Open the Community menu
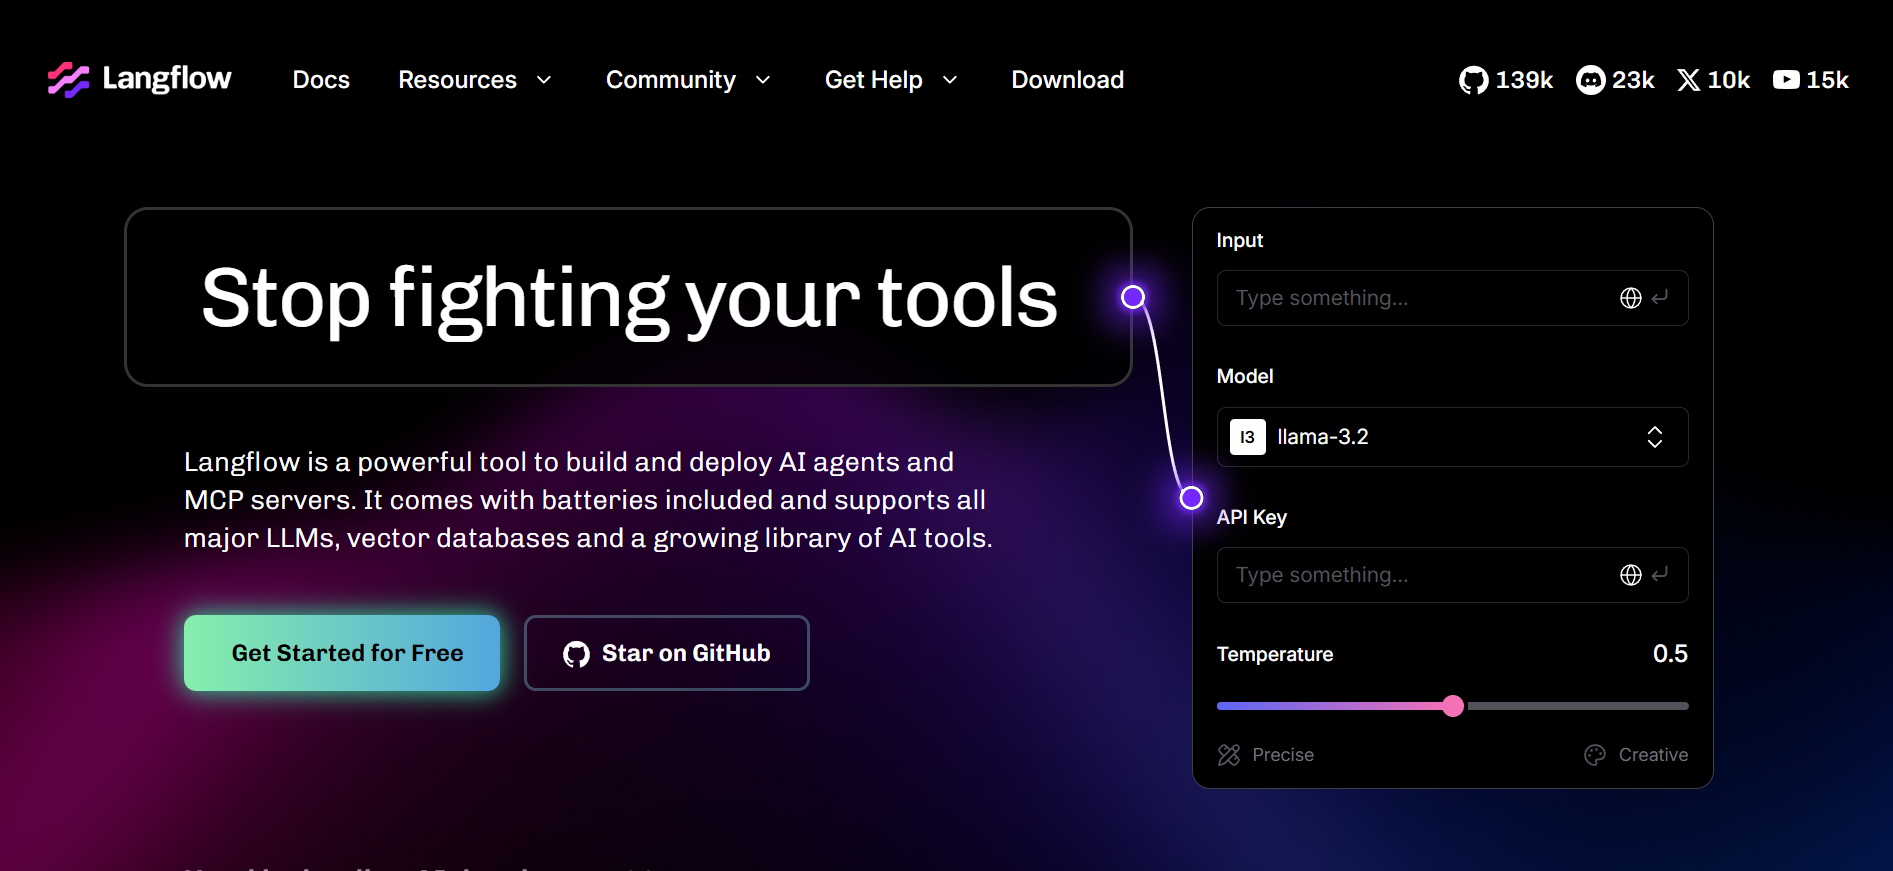 (x=671, y=80)
